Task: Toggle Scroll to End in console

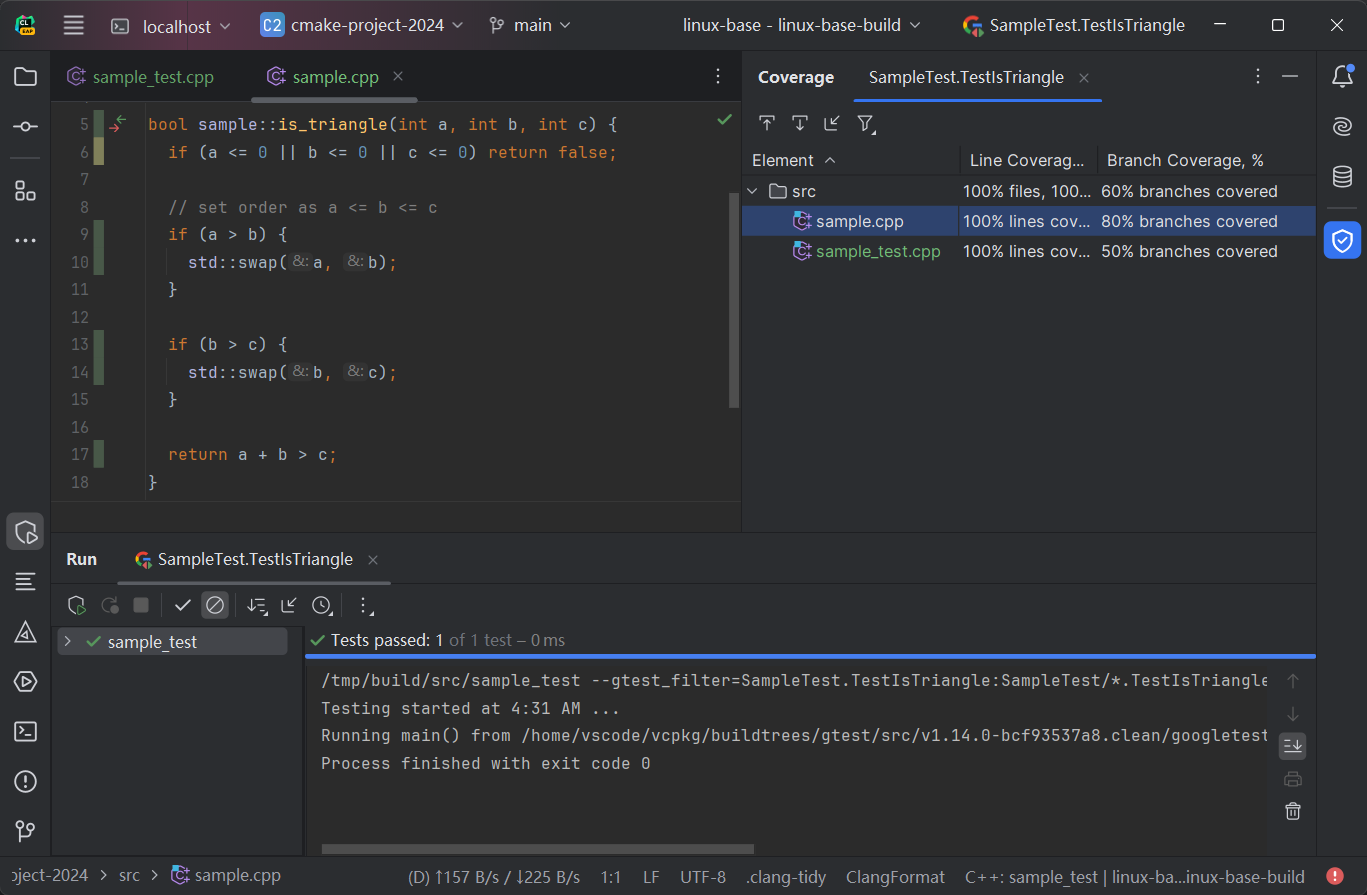Action: click(1293, 746)
